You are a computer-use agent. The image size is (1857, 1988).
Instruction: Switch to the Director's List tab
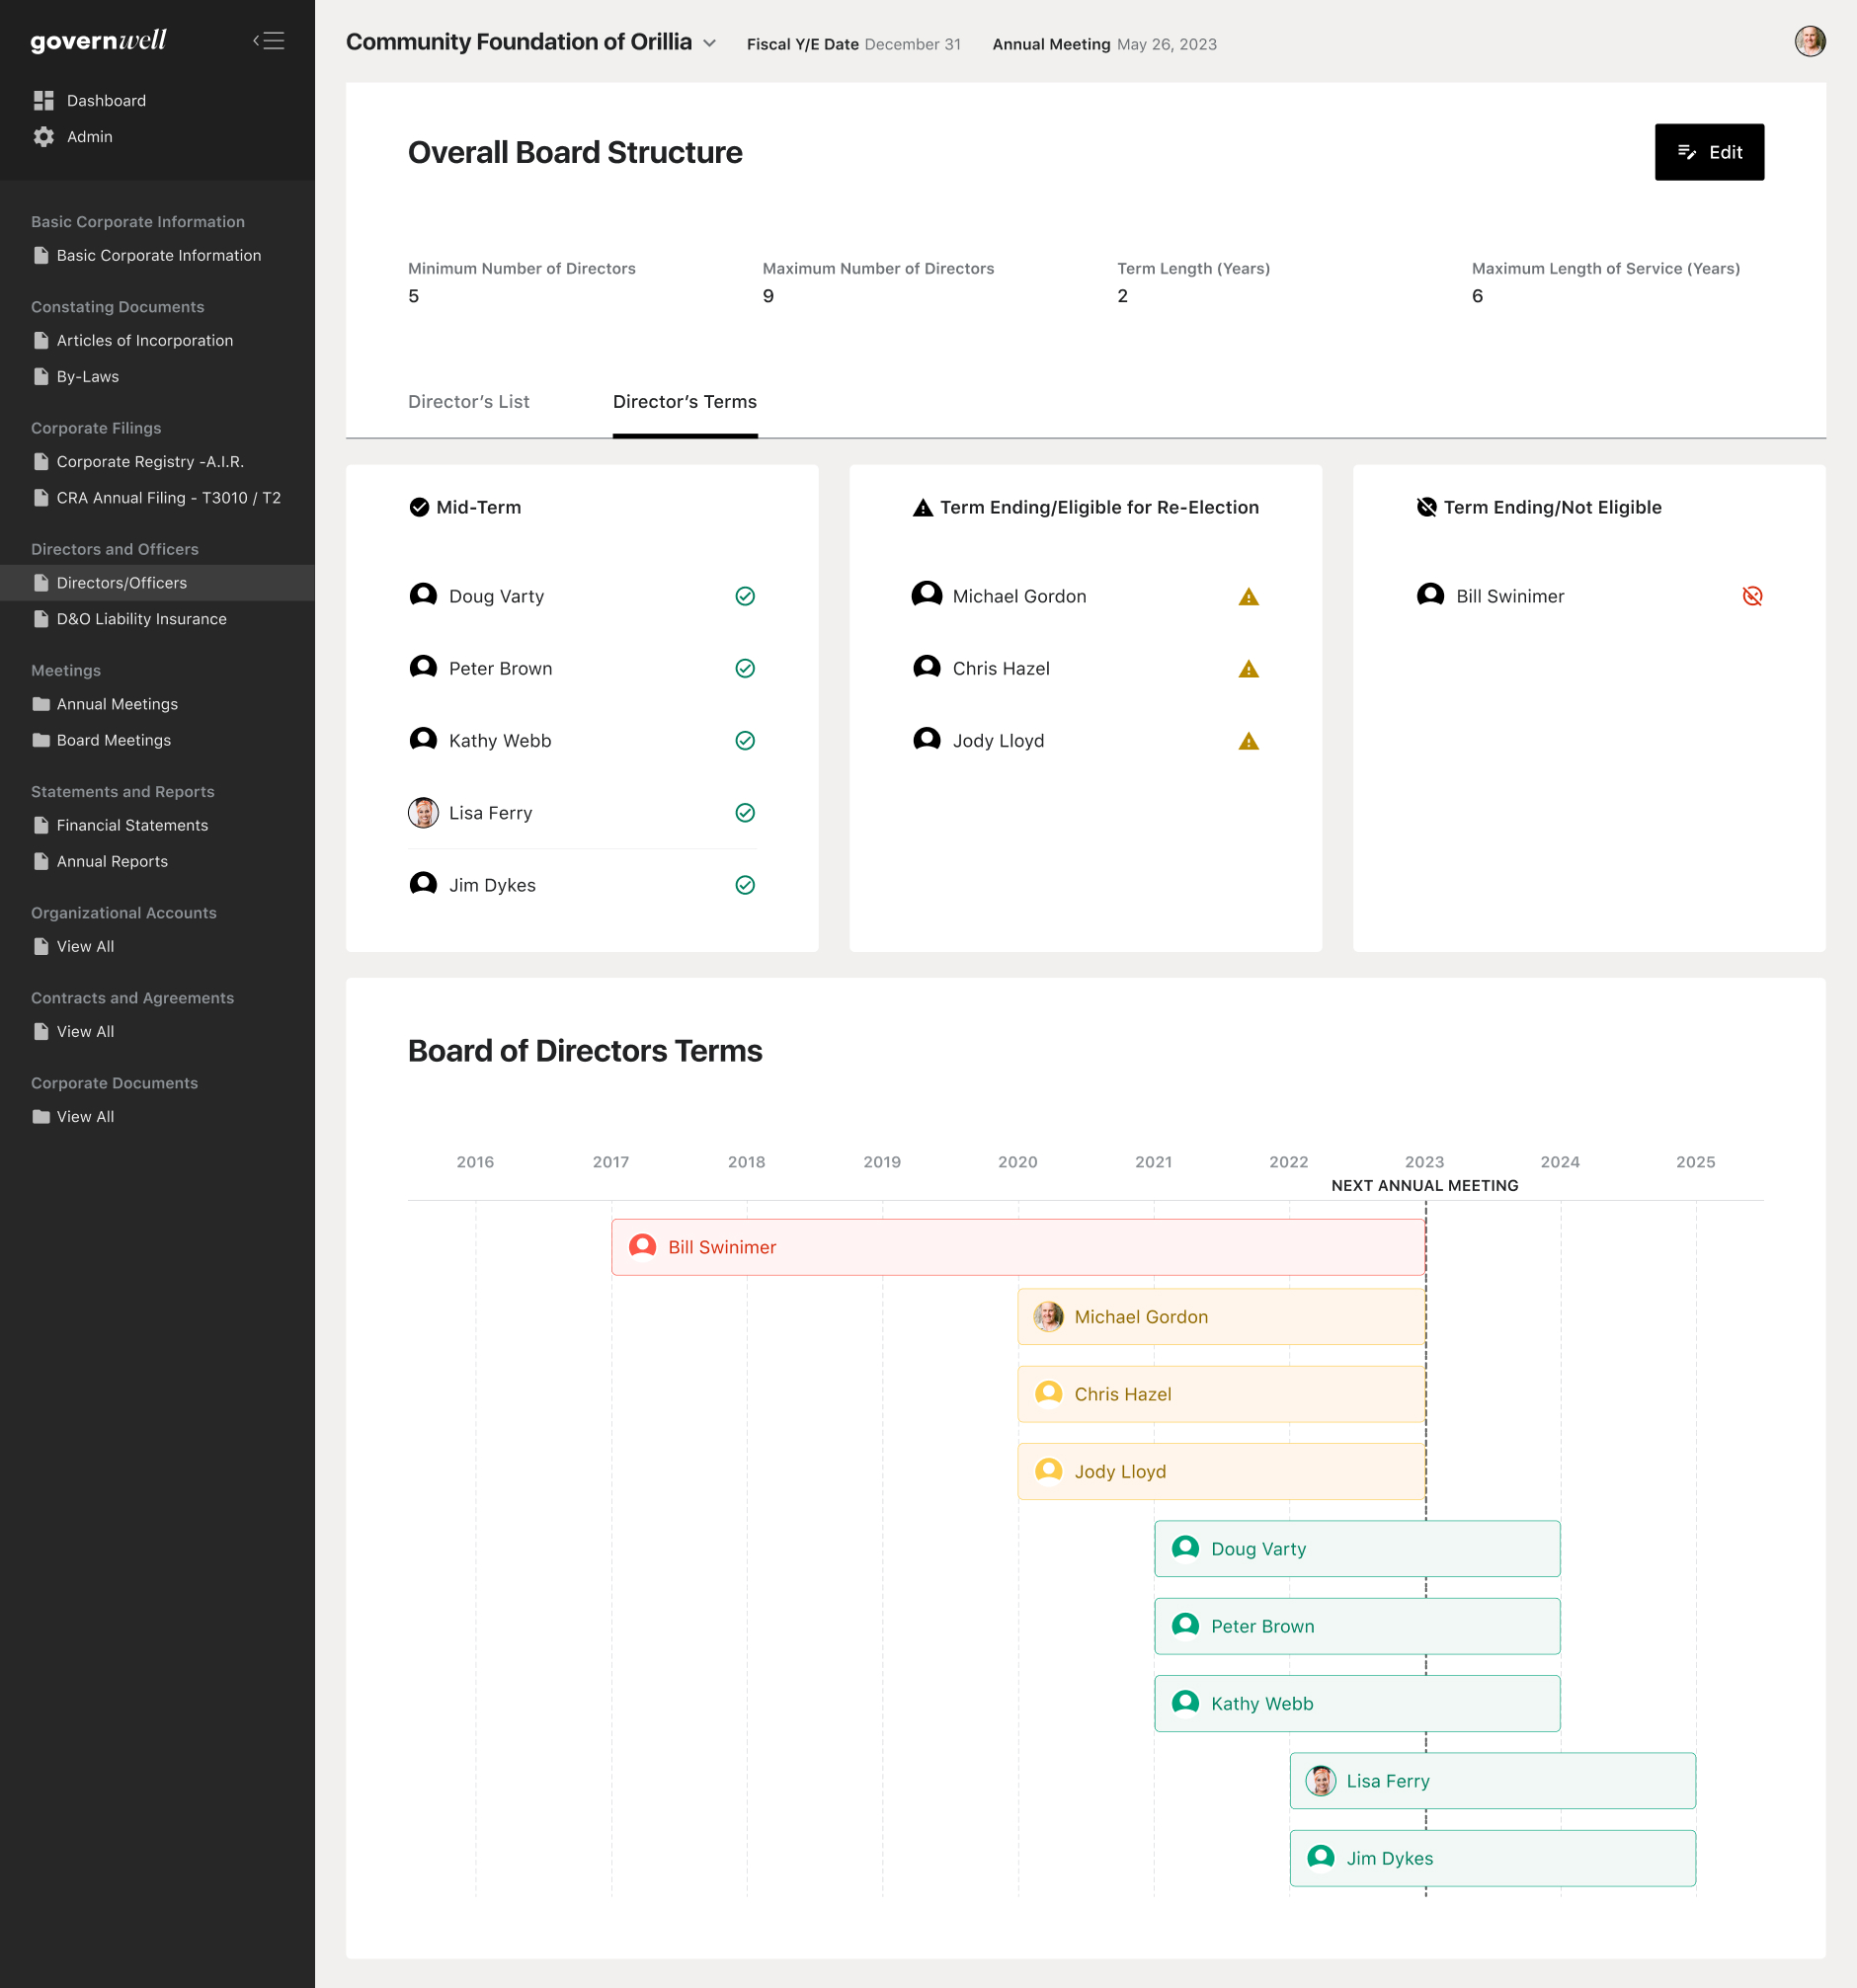pos(468,402)
